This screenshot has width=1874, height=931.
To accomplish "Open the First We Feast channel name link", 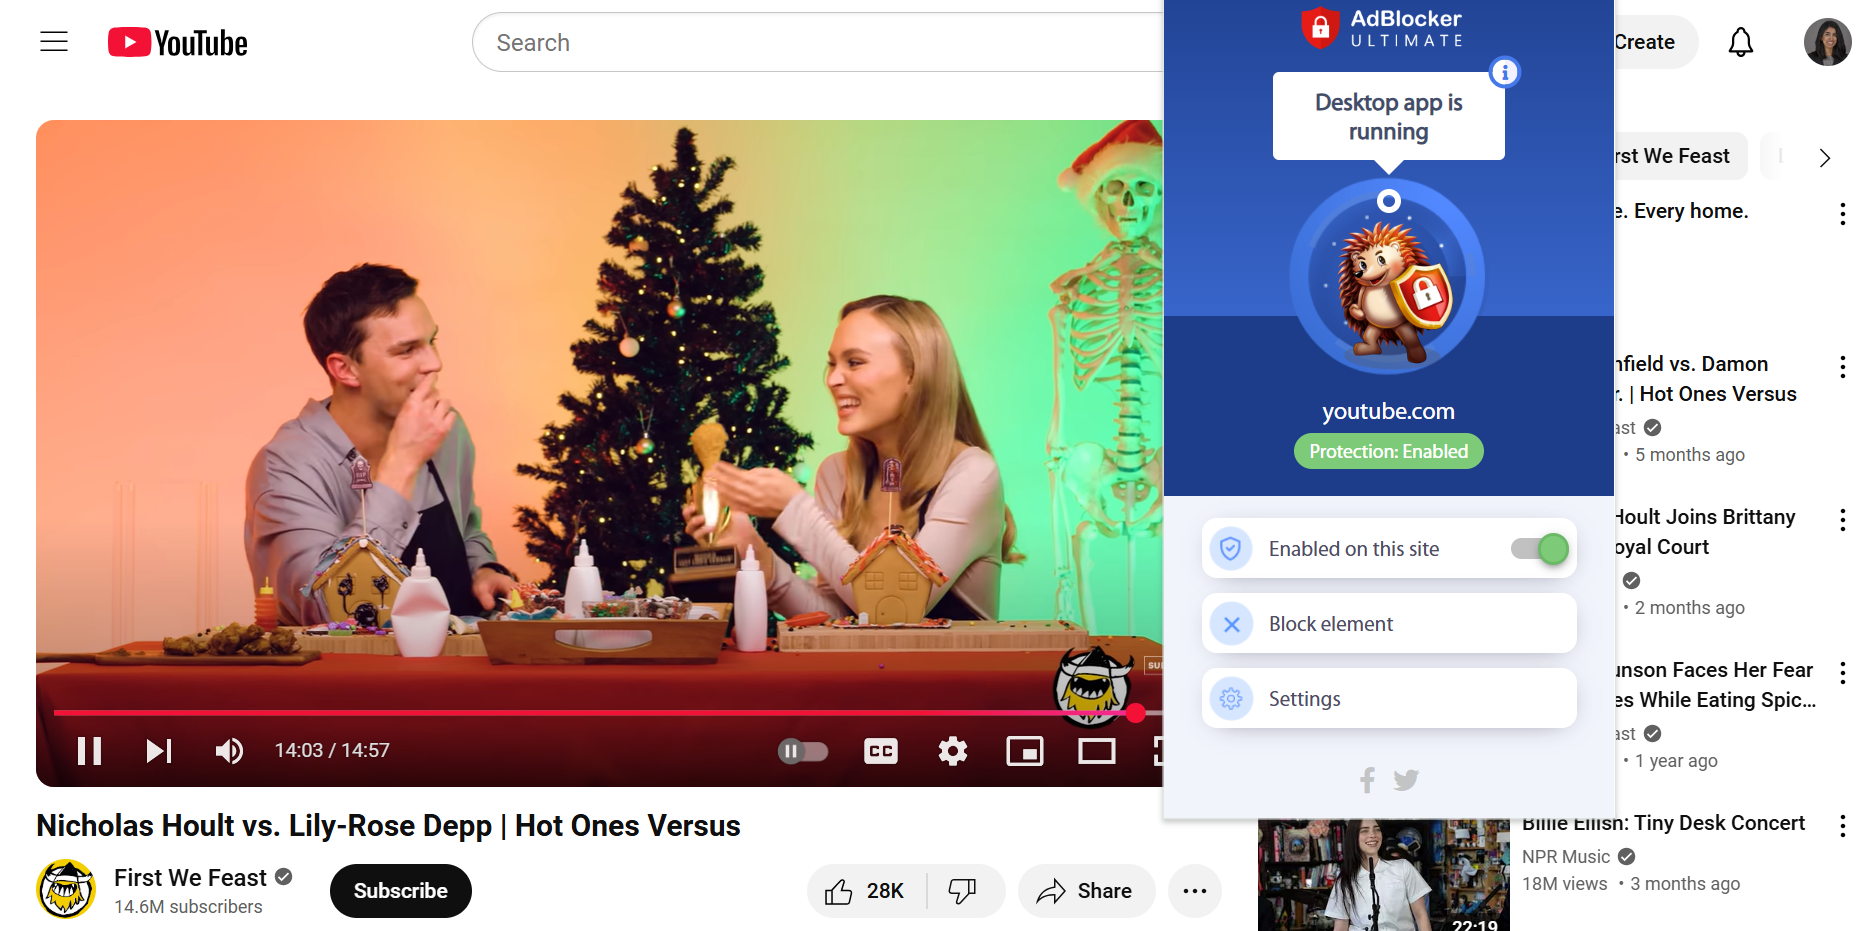I will click(x=190, y=877).
